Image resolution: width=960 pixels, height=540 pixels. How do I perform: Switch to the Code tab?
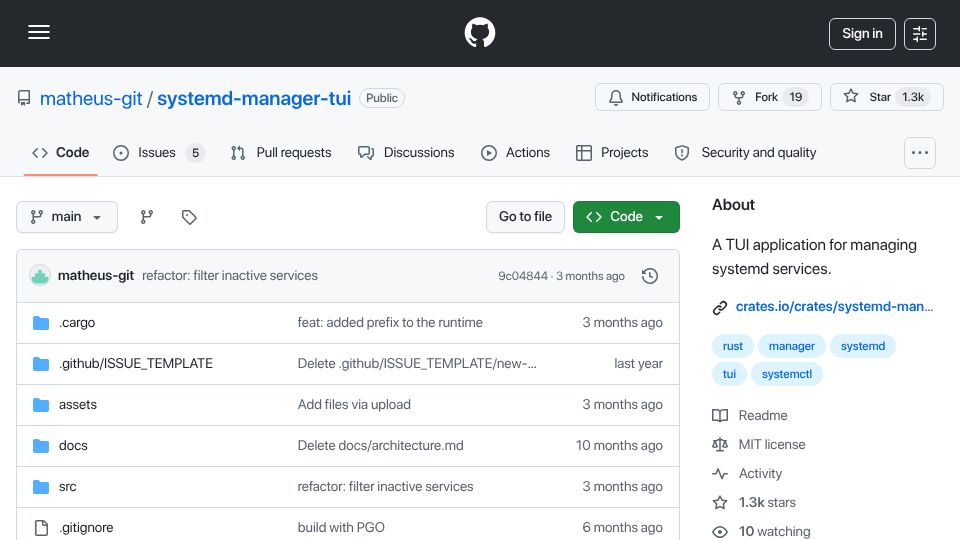pos(61,152)
